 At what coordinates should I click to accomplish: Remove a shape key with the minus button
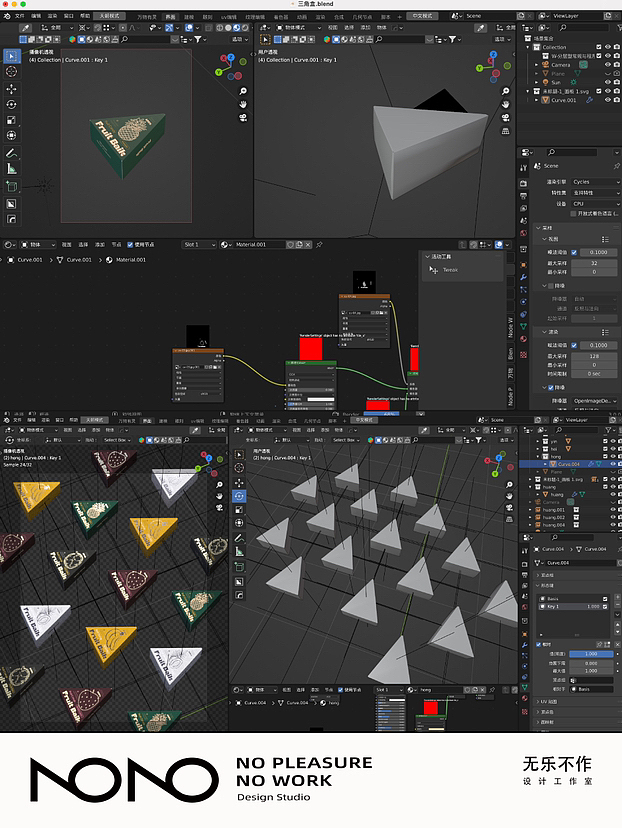point(617,606)
